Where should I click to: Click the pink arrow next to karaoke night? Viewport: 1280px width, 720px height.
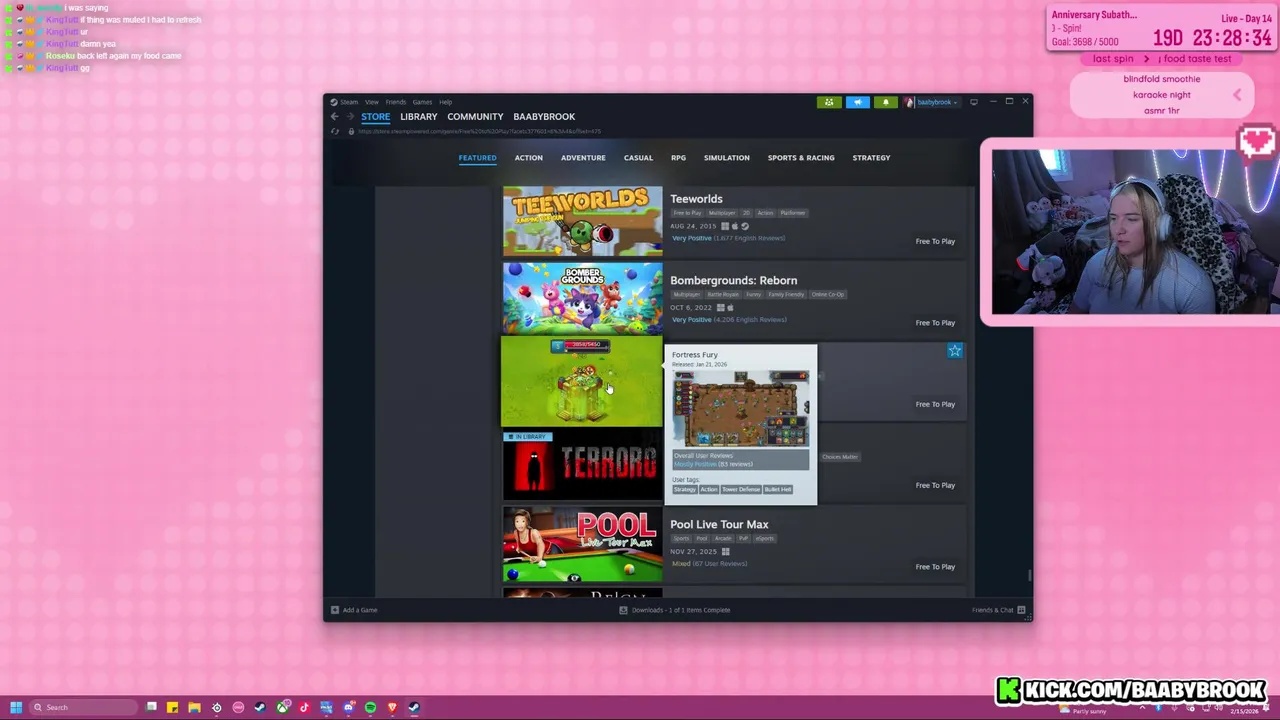coord(1237,95)
